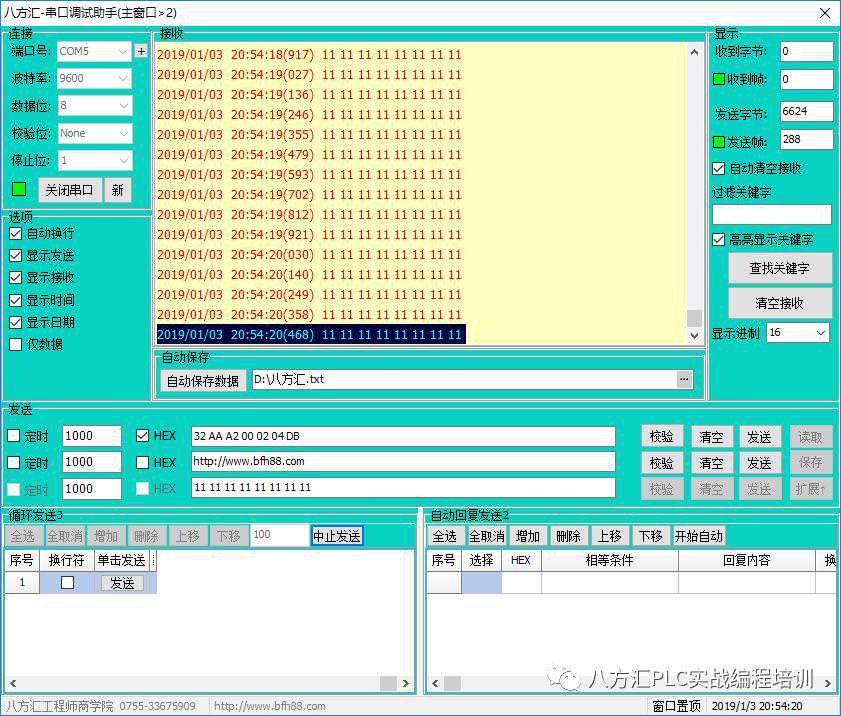Click the 相等条件 column header
This screenshot has width=841, height=716.
[x=609, y=561]
